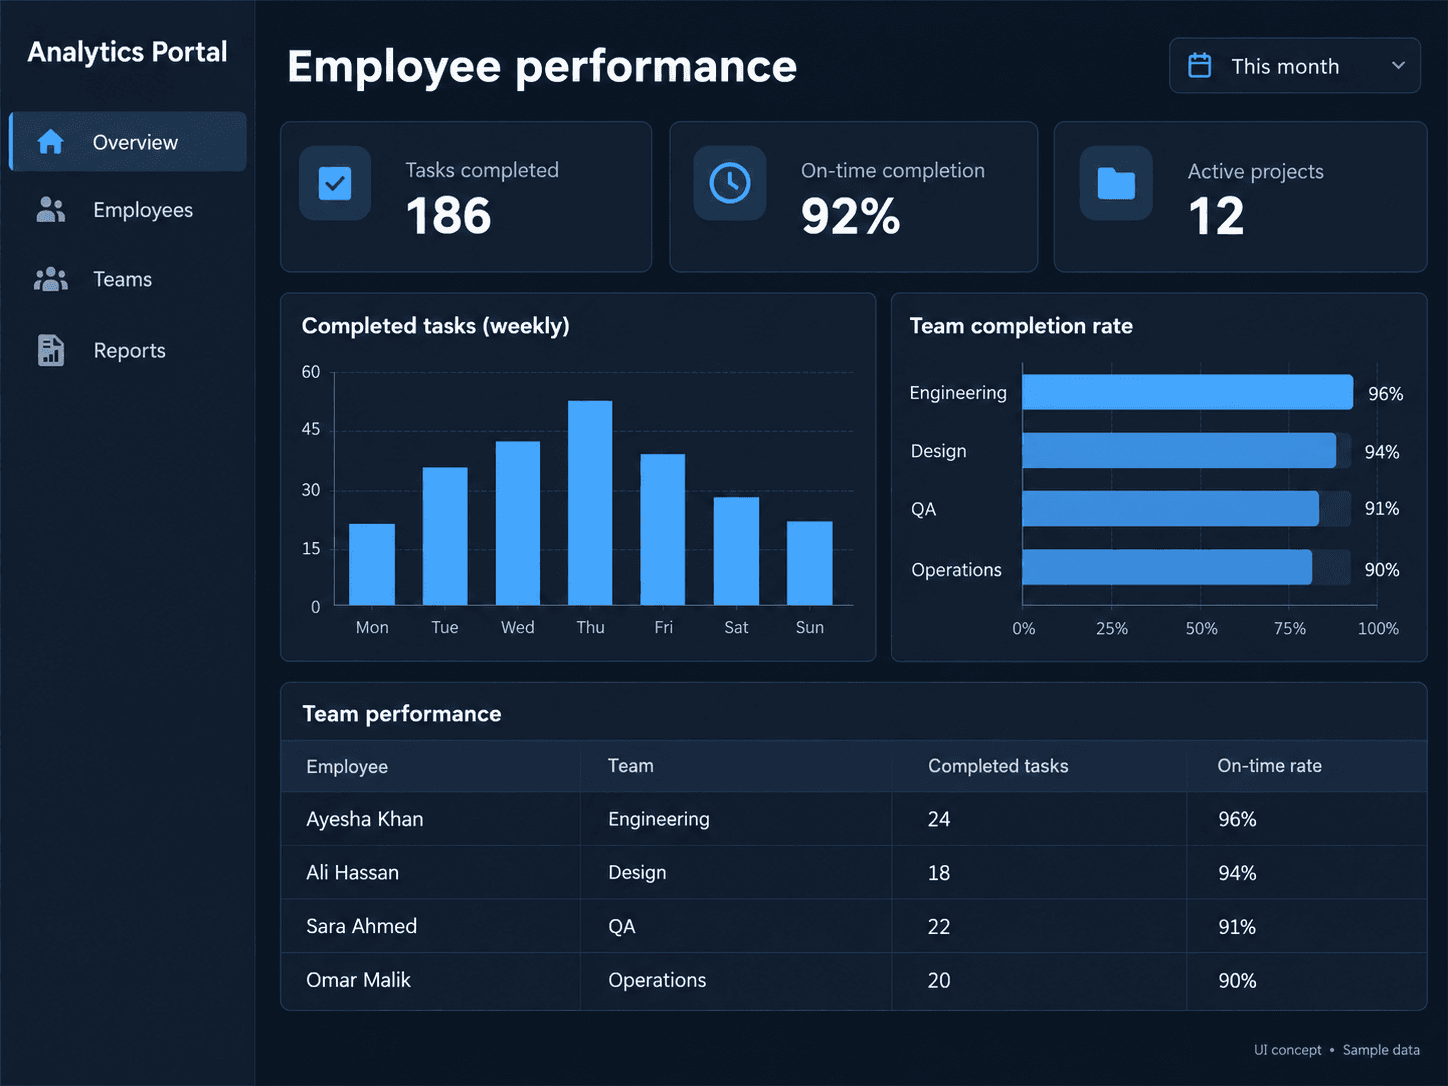Click the Wed bar in weekly chart
Viewport: 1448px width, 1086px height.
click(x=518, y=523)
